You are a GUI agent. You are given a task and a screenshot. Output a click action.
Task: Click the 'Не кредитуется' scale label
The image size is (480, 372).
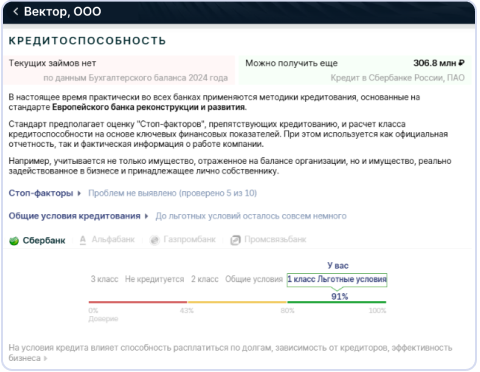(154, 279)
